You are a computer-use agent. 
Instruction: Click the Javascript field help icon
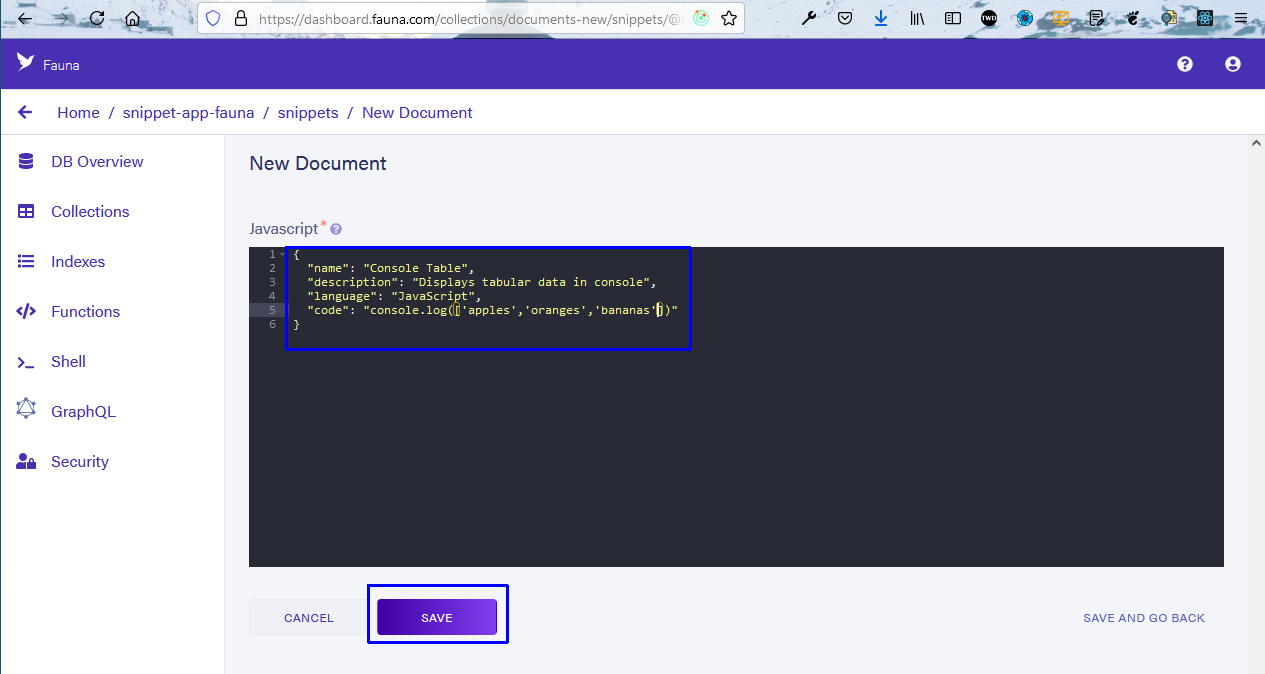[336, 229]
